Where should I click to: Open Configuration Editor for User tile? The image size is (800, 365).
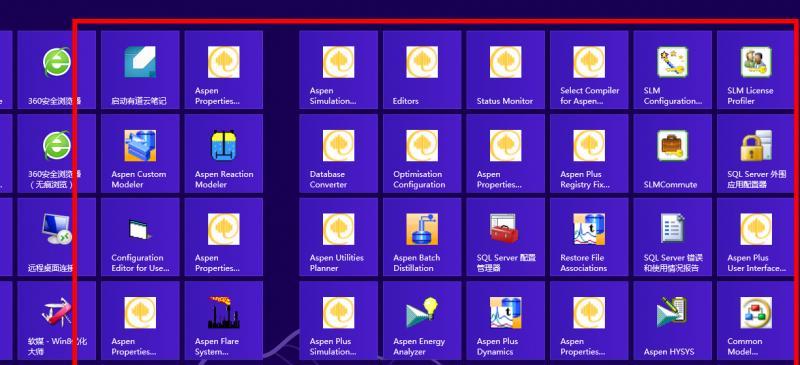click(140, 237)
